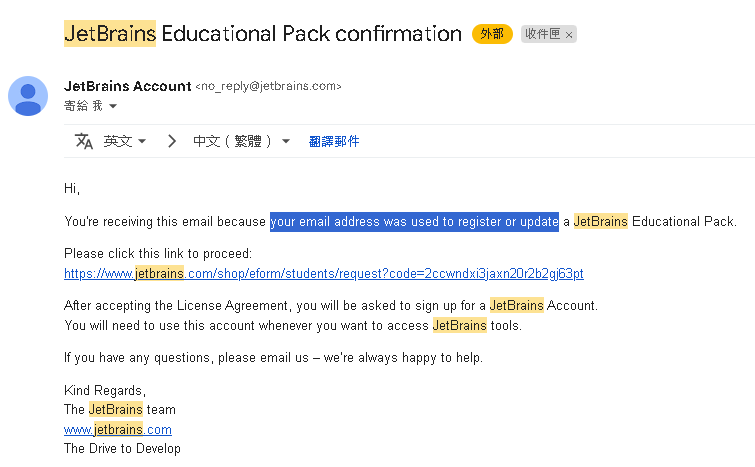Click the translate icon in the translation bar
This screenshot has height=467, width=755.
(84, 141)
